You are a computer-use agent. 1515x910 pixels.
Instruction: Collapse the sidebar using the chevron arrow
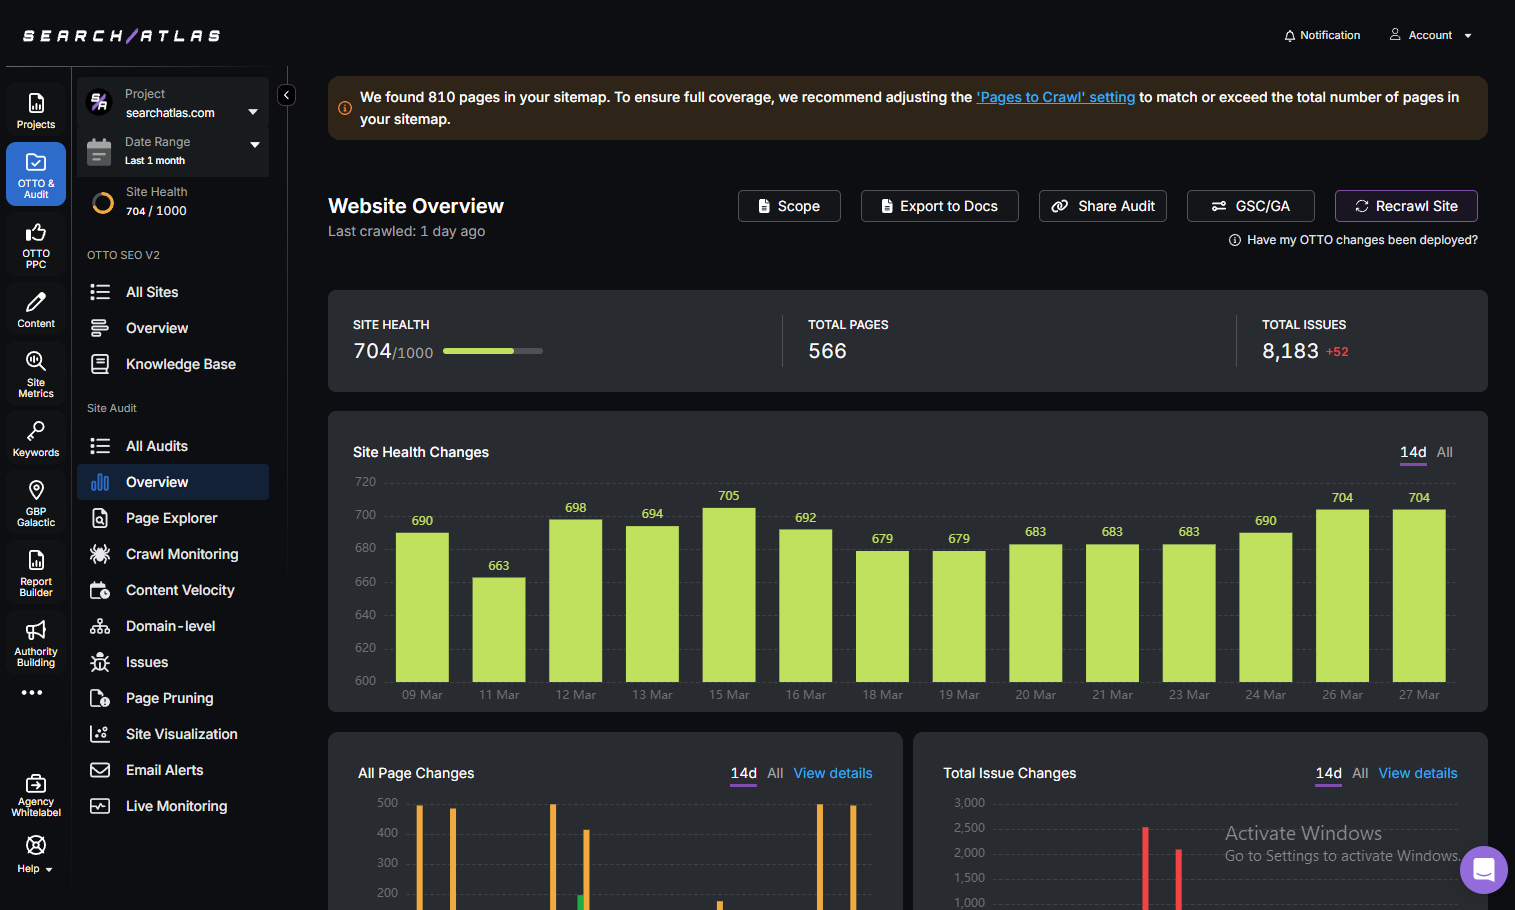click(x=286, y=94)
